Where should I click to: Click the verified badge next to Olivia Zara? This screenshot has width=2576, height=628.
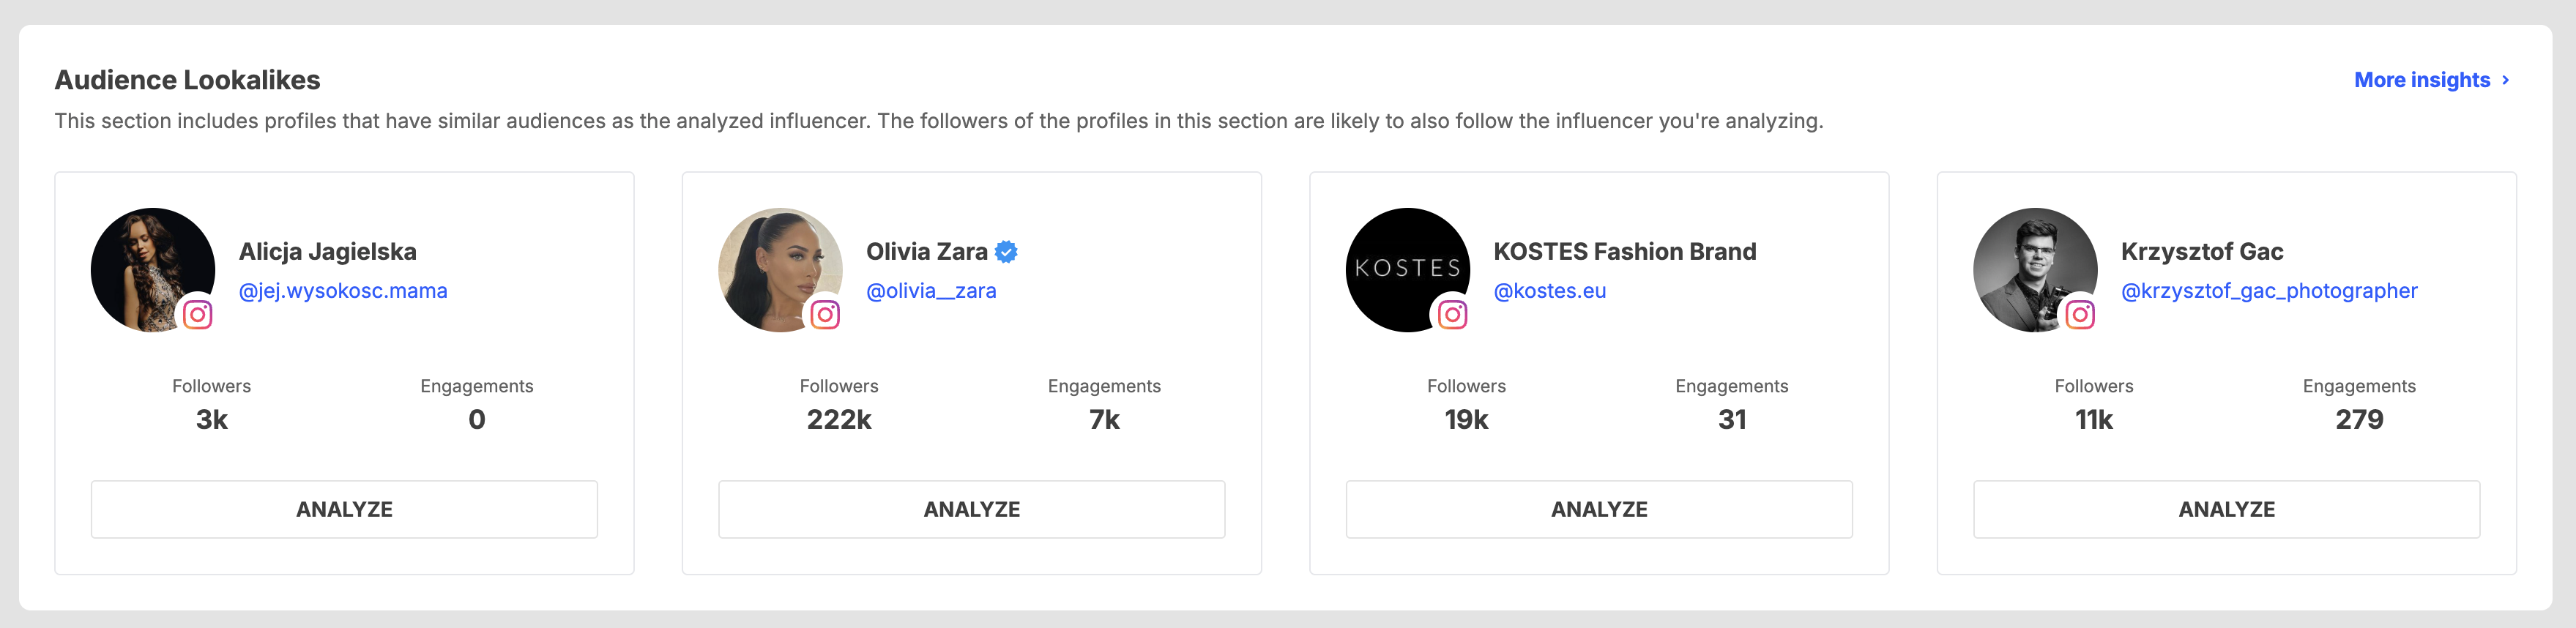1007,252
